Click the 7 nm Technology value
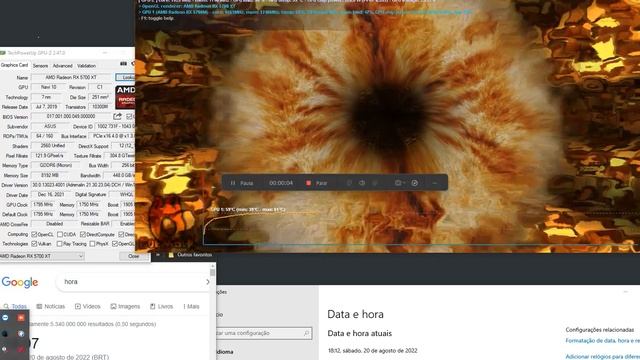Screen dimensions: 640x360 coord(47,97)
